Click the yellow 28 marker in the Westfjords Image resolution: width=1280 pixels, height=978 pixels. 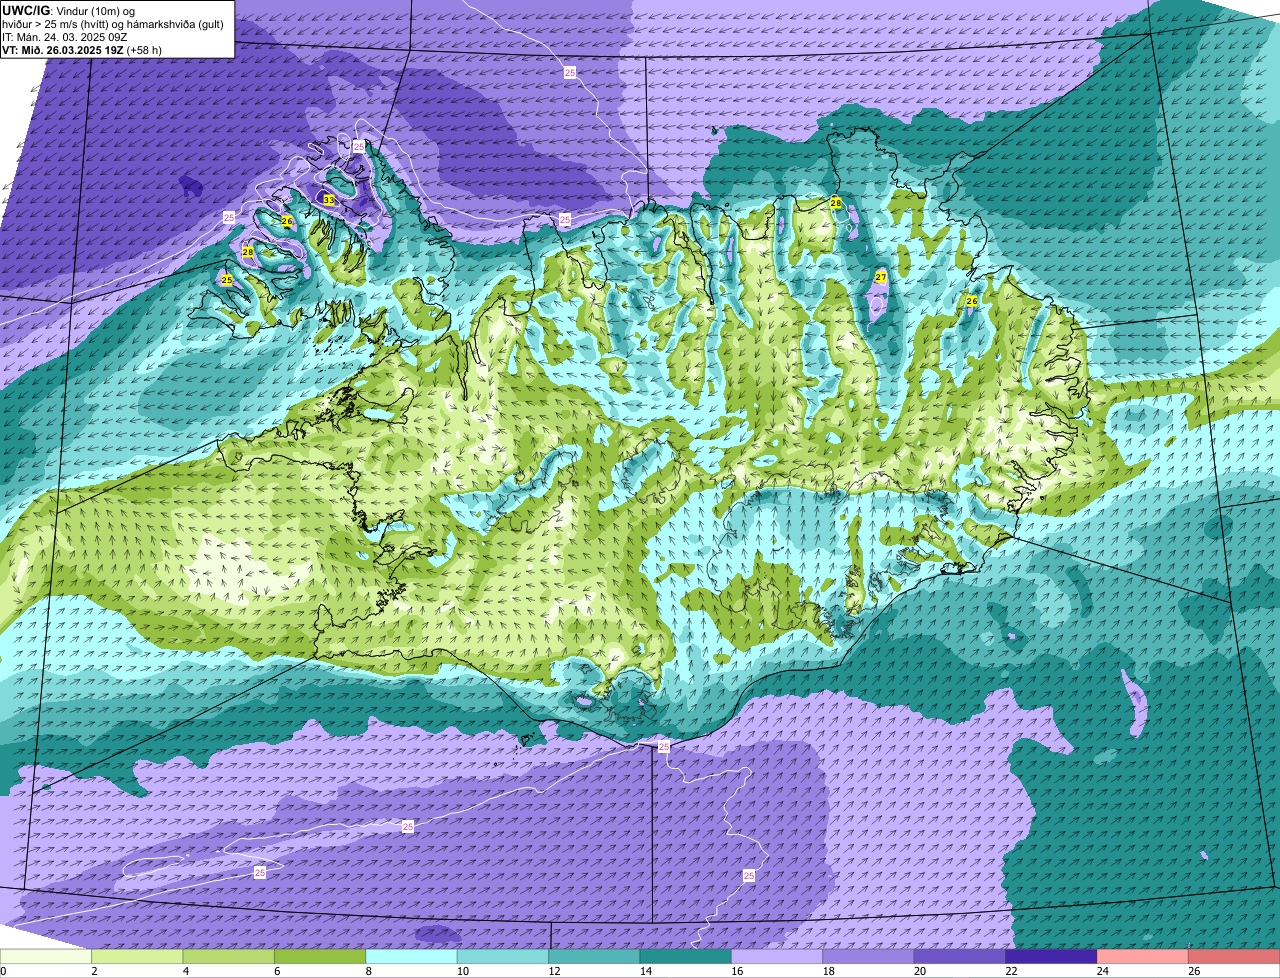point(248,252)
